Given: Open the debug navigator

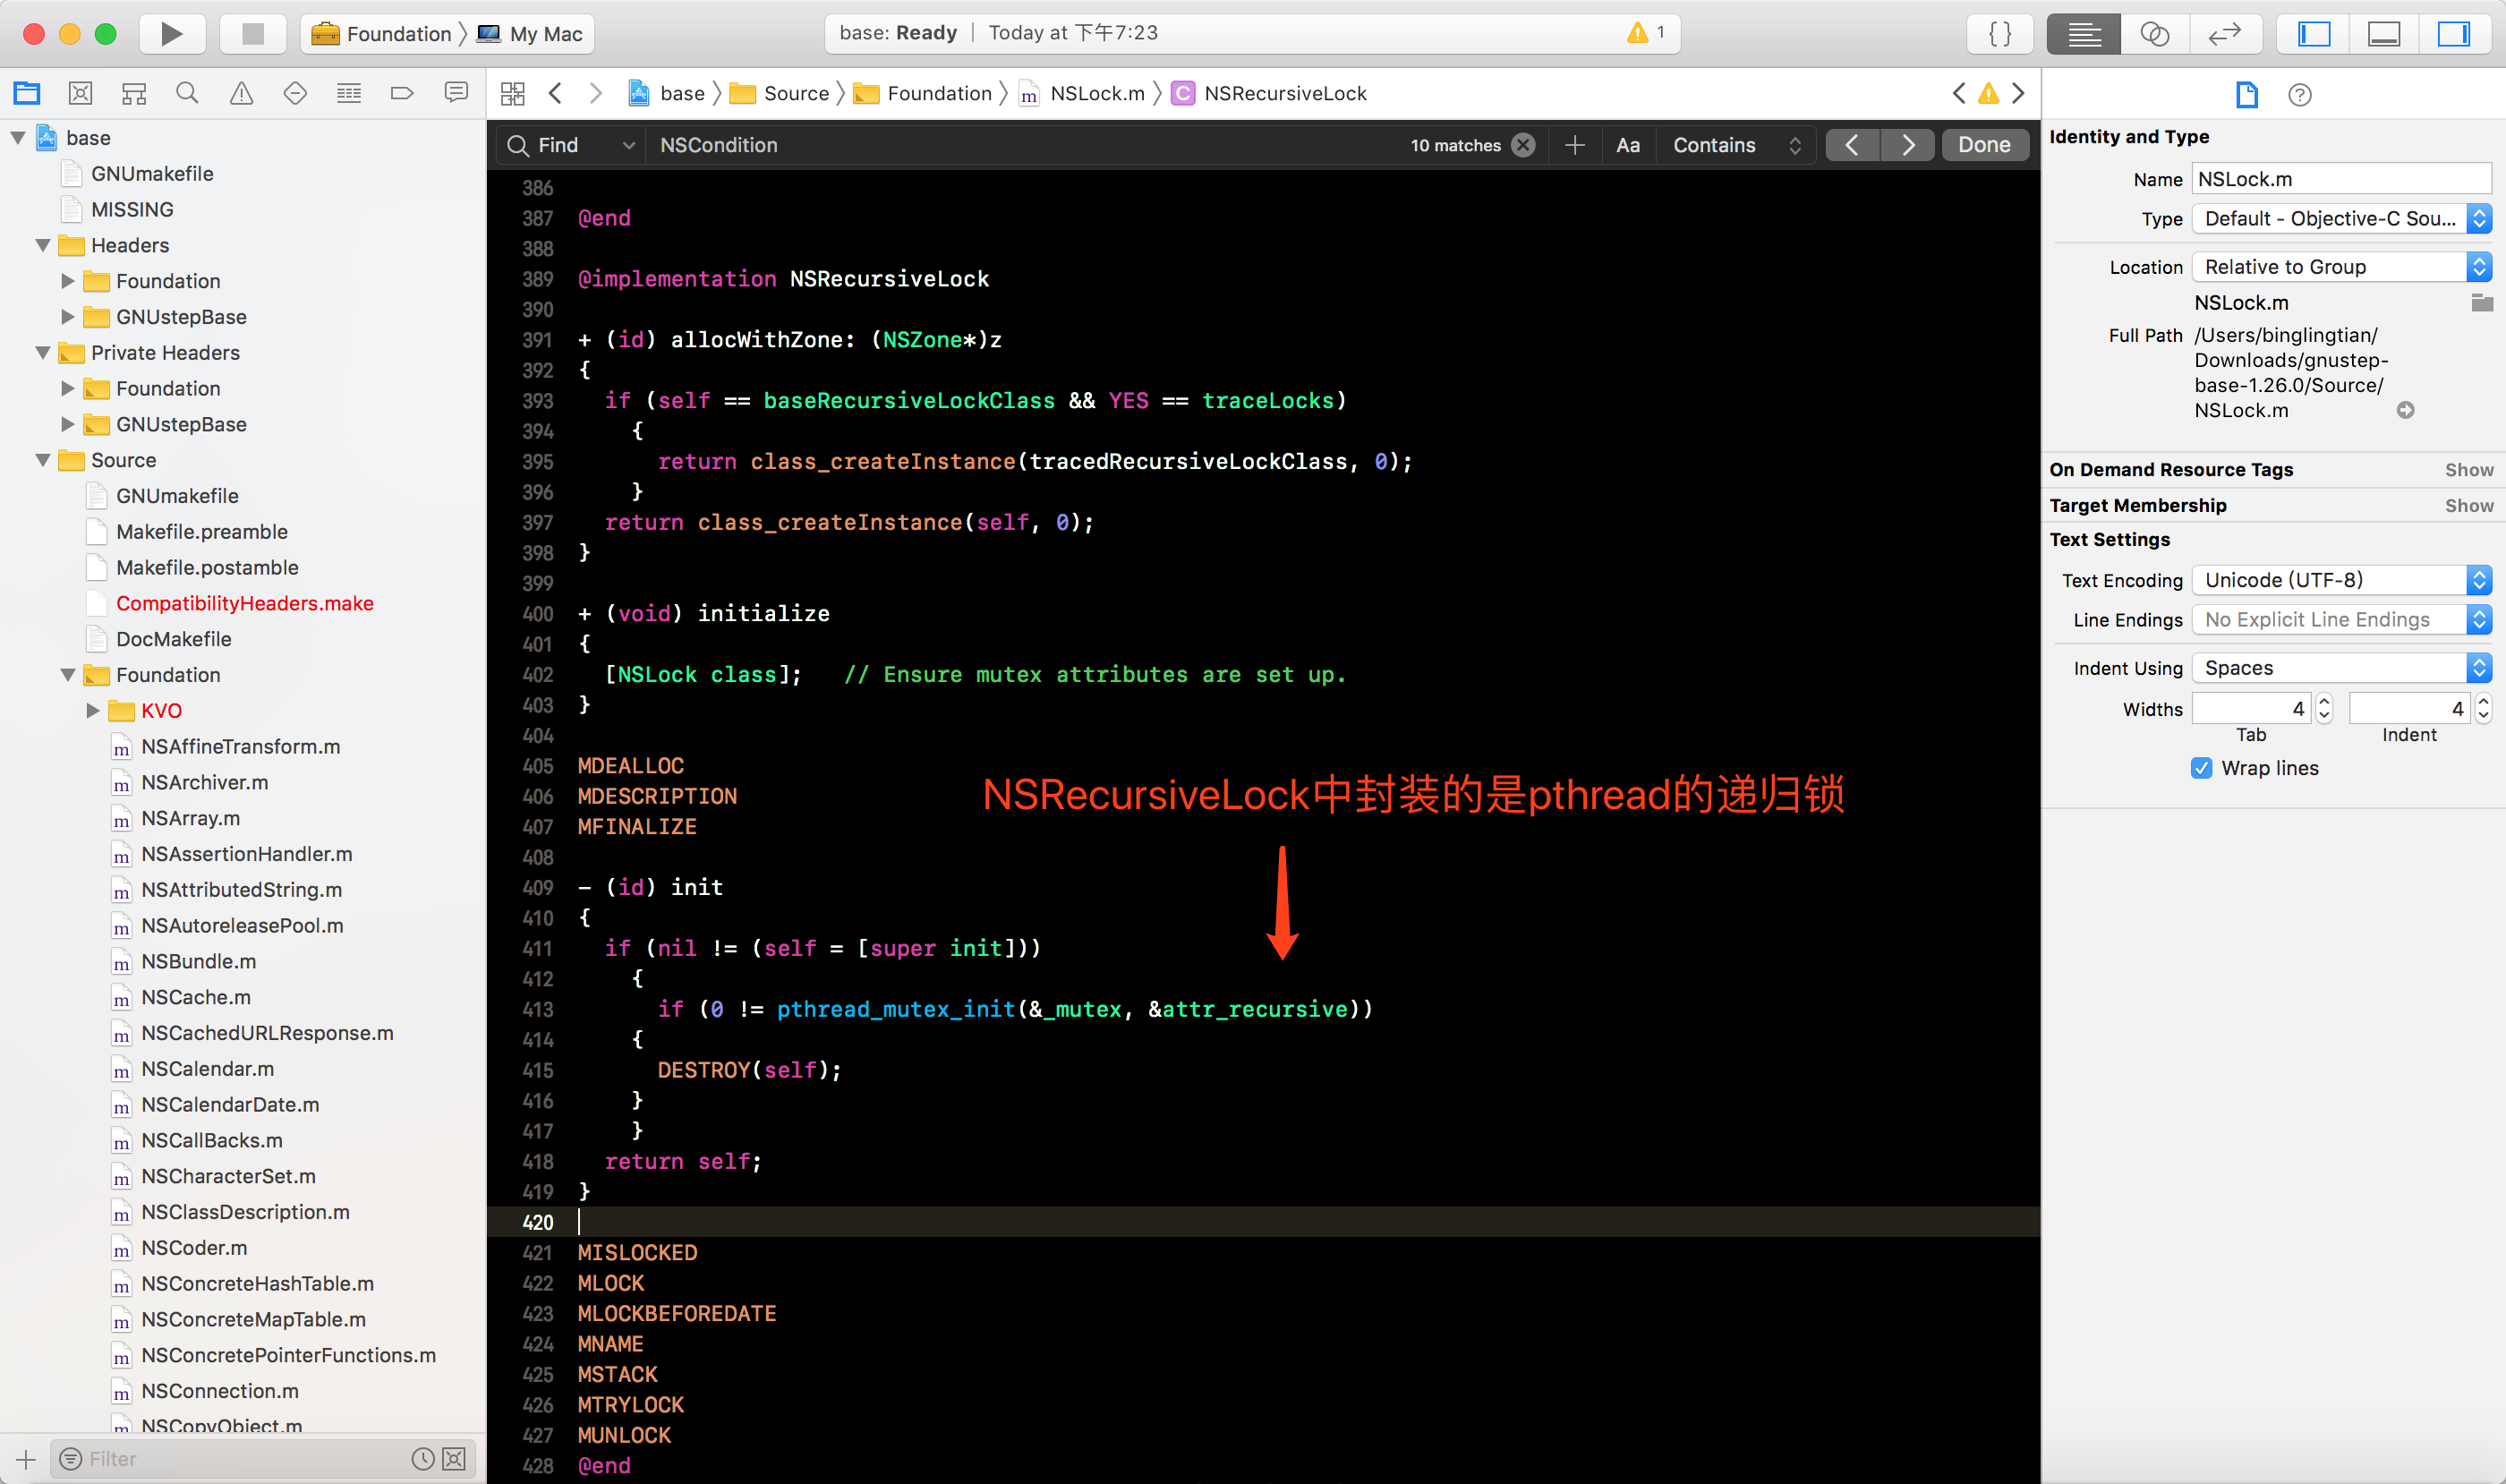Looking at the screenshot, I should tap(349, 93).
